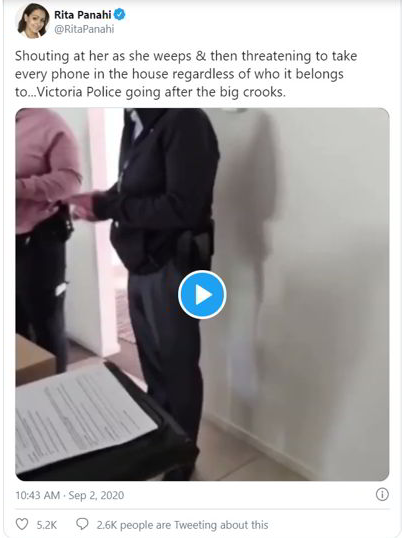The image size is (405, 538).
Task: Play the embedded tweet video
Action: pos(202,295)
